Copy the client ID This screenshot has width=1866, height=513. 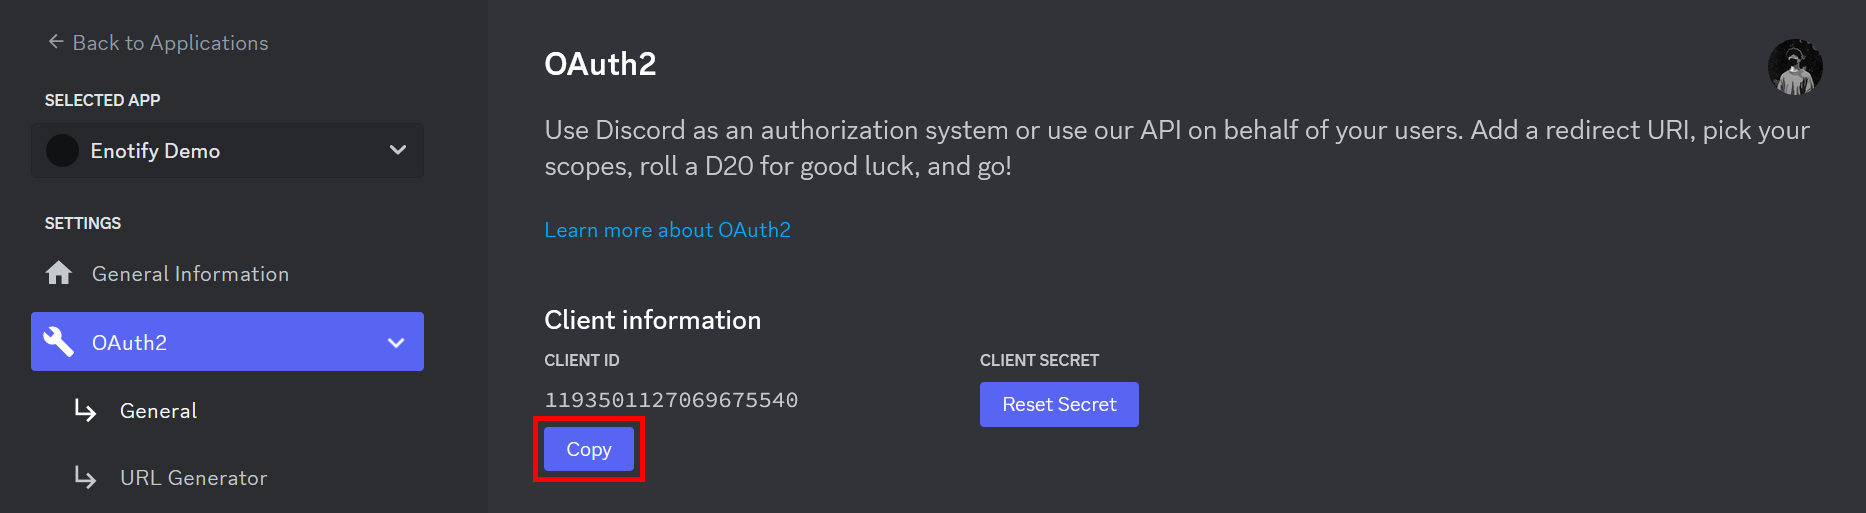click(588, 450)
